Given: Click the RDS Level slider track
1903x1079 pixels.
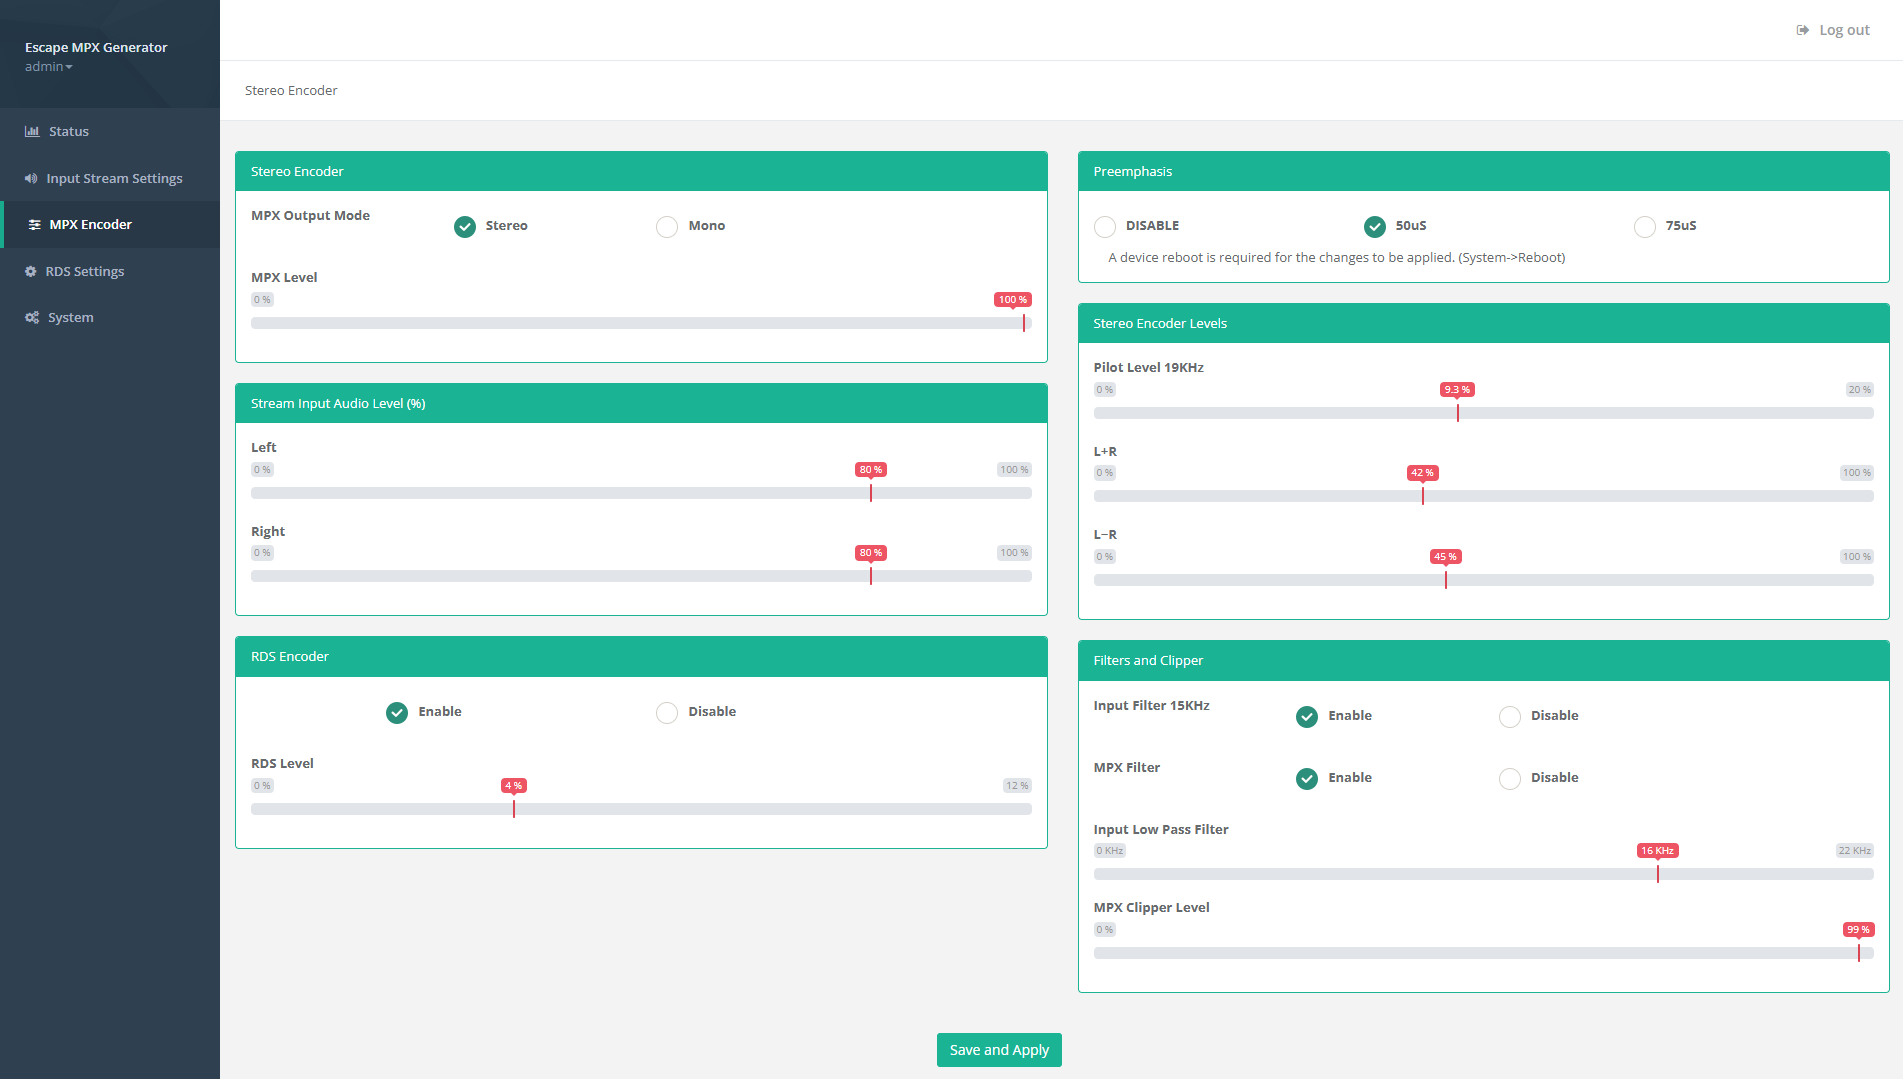Looking at the screenshot, I should [700, 809].
